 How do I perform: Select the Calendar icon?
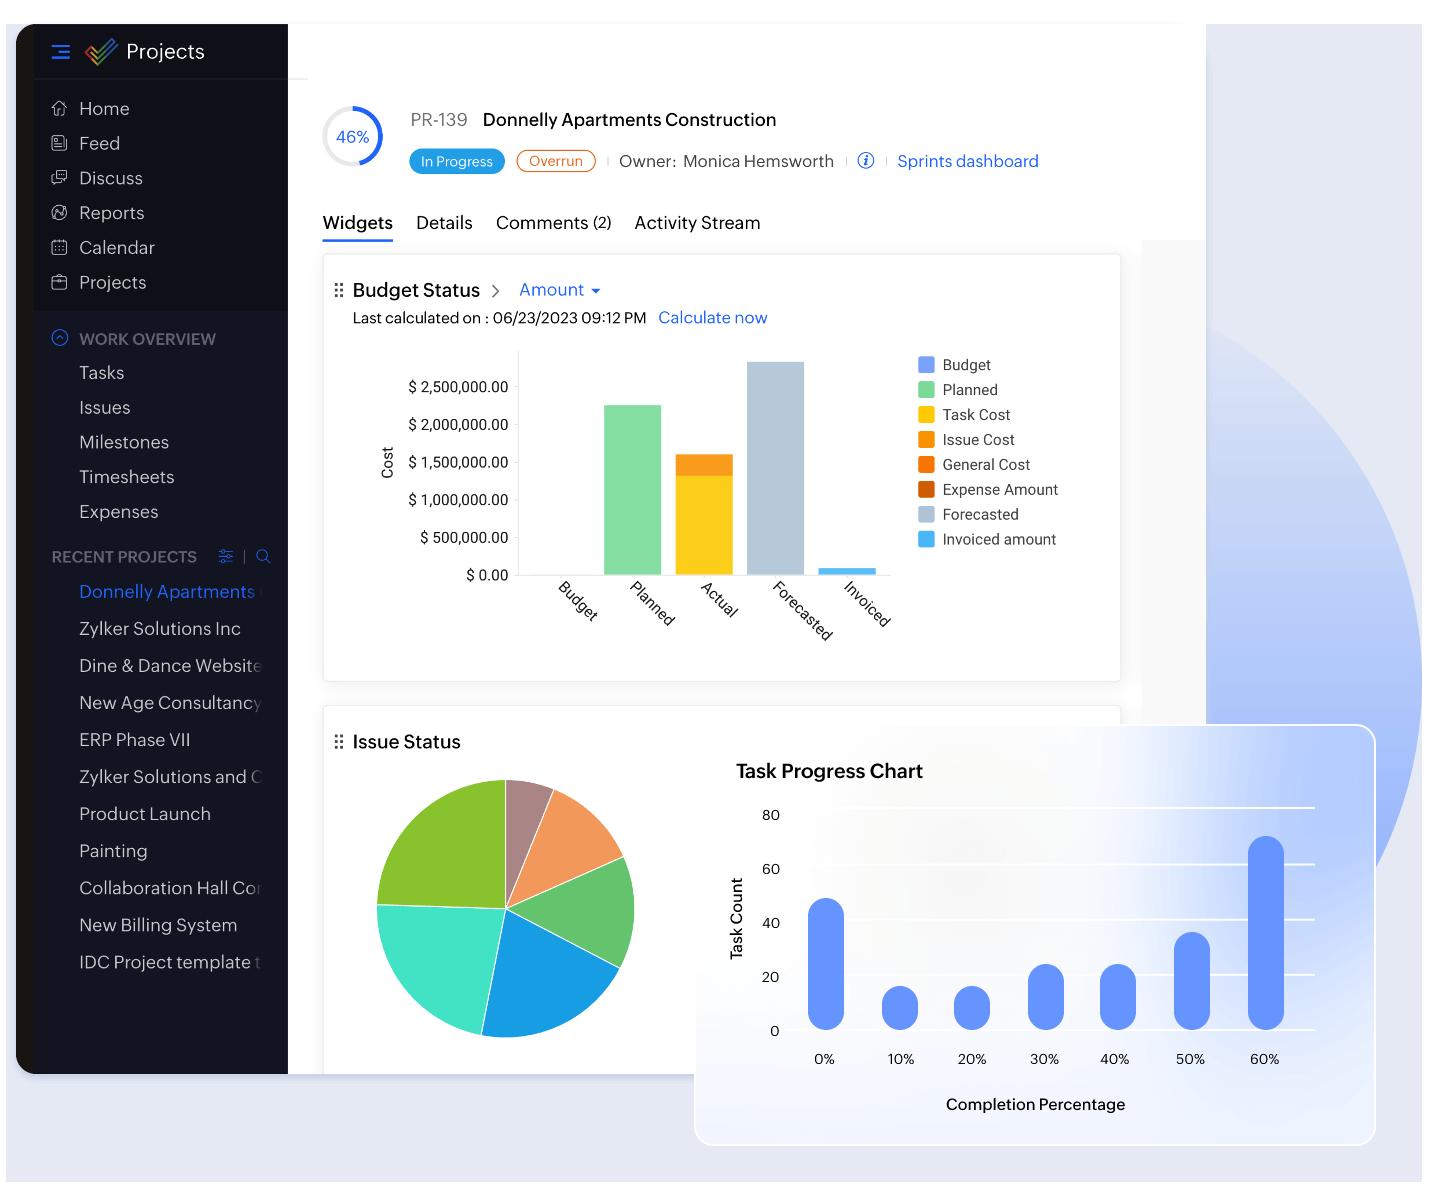(60, 247)
